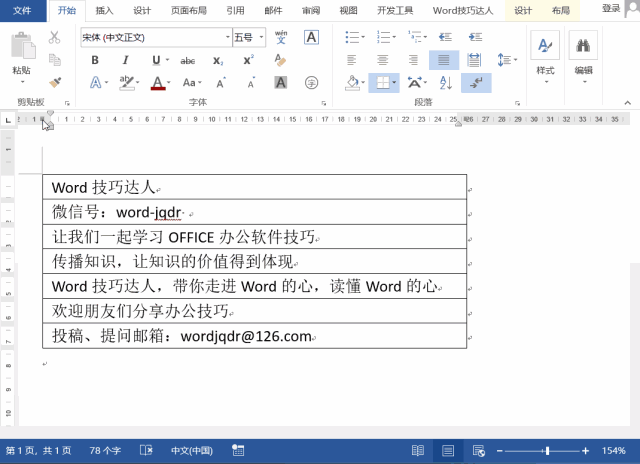The width and height of the screenshot is (640, 464).
Task: Toggle Underline formatting
Action: tap(156, 60)
